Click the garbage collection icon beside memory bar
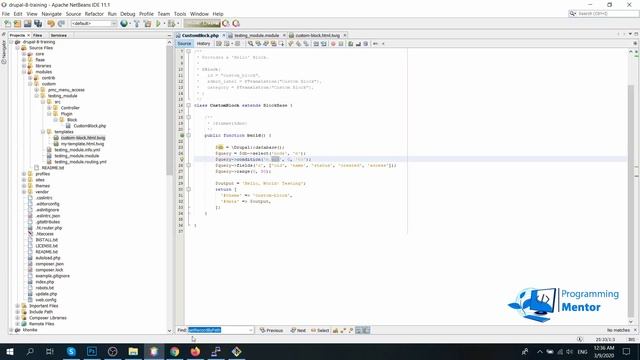Screen dimensions: 640x360 226,24
